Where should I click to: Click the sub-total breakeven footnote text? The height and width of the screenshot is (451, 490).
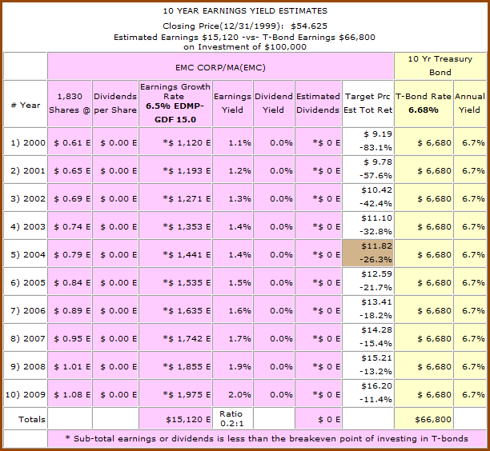[x=267, y=439]
